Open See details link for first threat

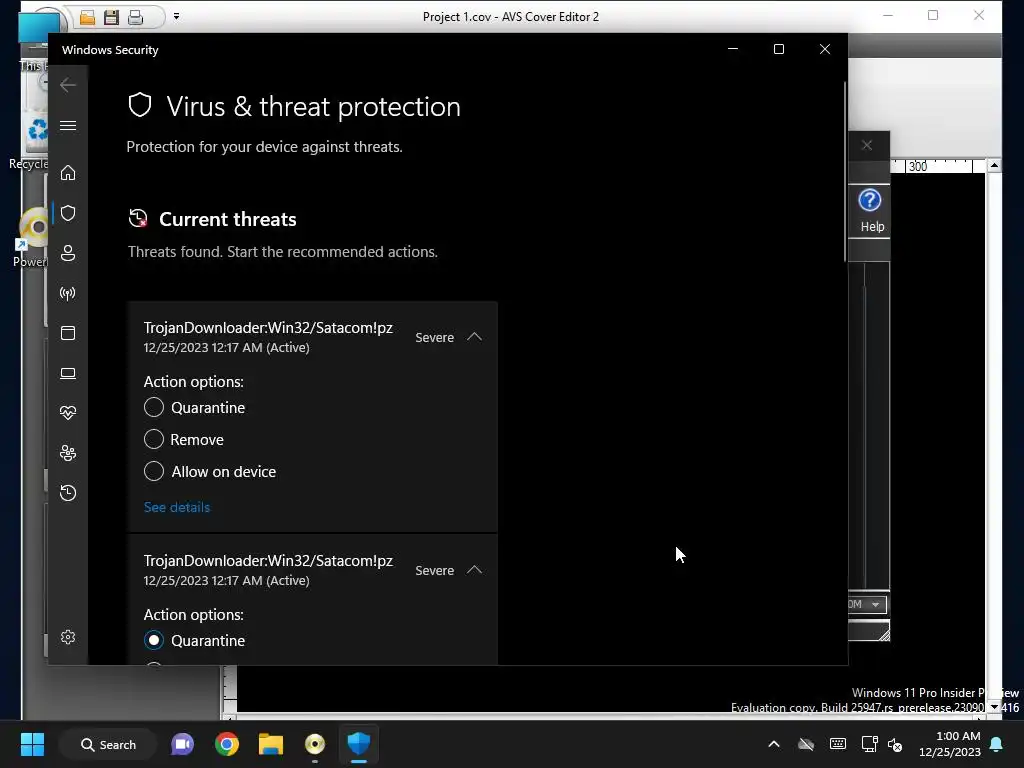pyautogui.click(x=177, y=507)
